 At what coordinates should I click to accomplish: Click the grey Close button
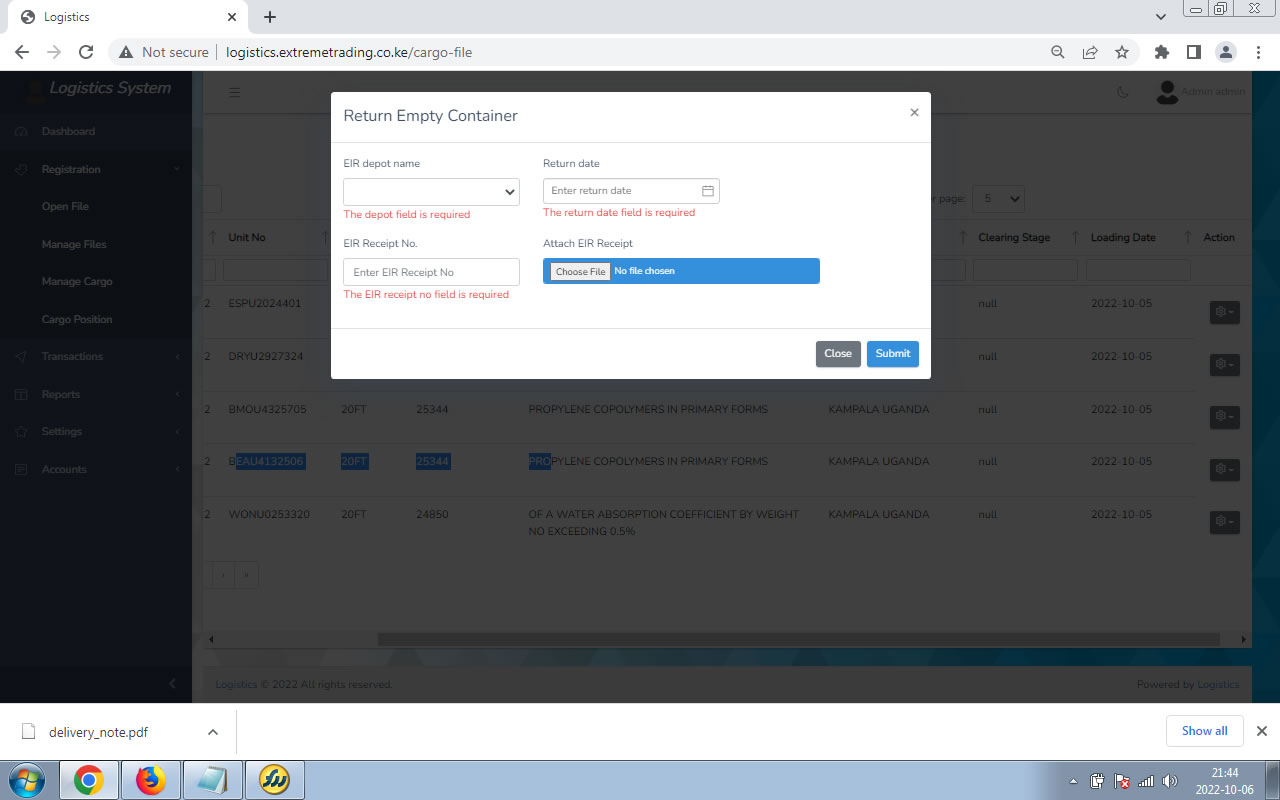(x=838, y=354)
